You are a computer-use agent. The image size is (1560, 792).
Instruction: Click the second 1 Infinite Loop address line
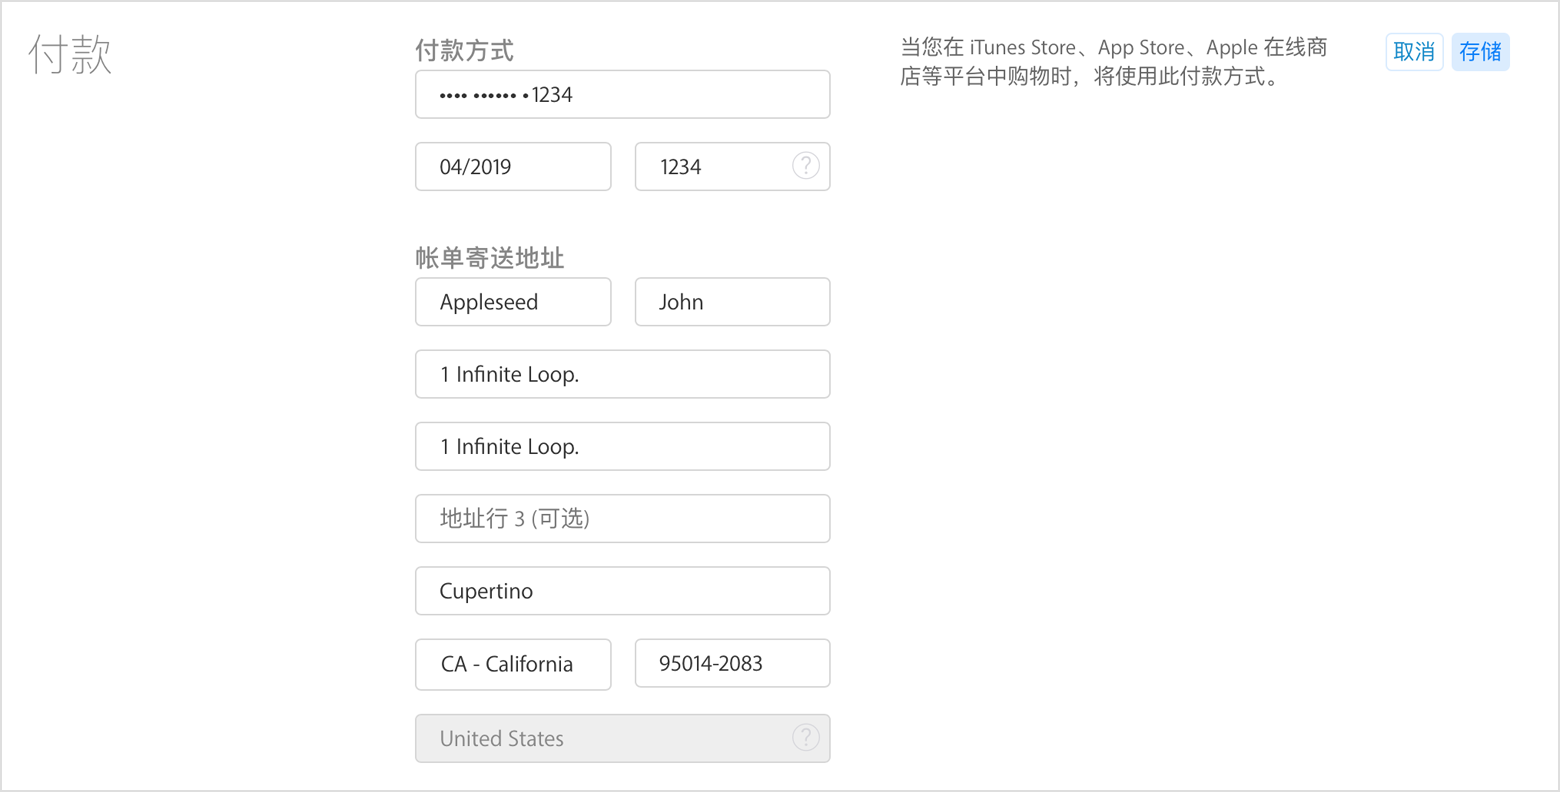pos(622,446)
